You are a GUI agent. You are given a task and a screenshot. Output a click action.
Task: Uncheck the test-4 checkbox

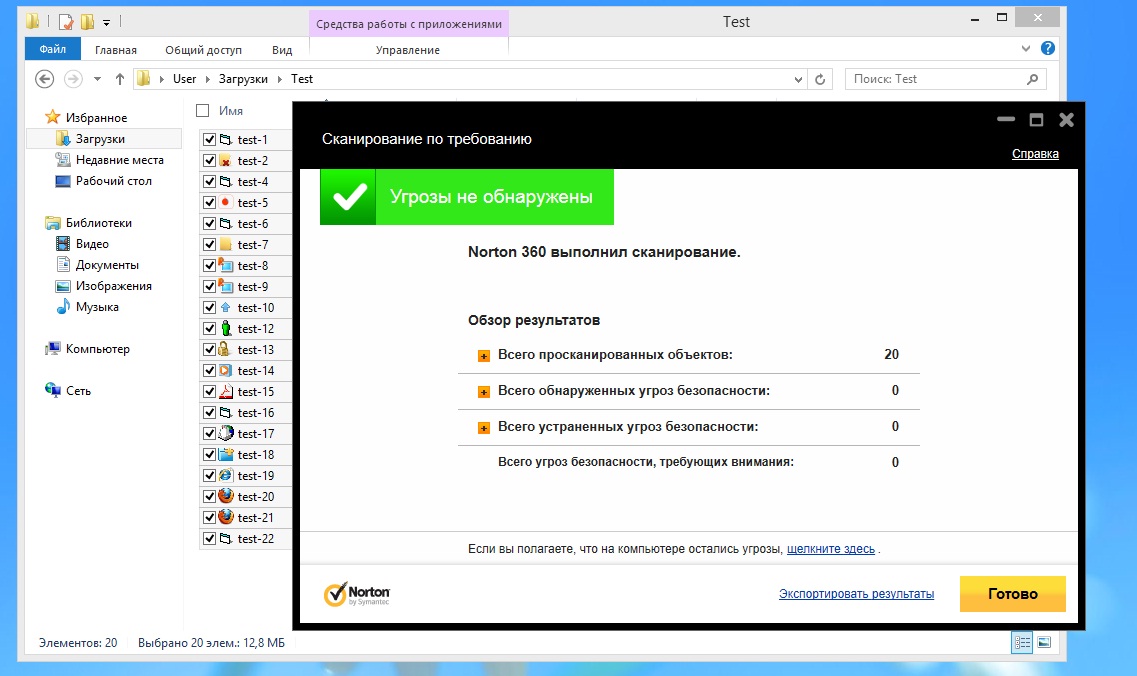click(x=210, y=181)
